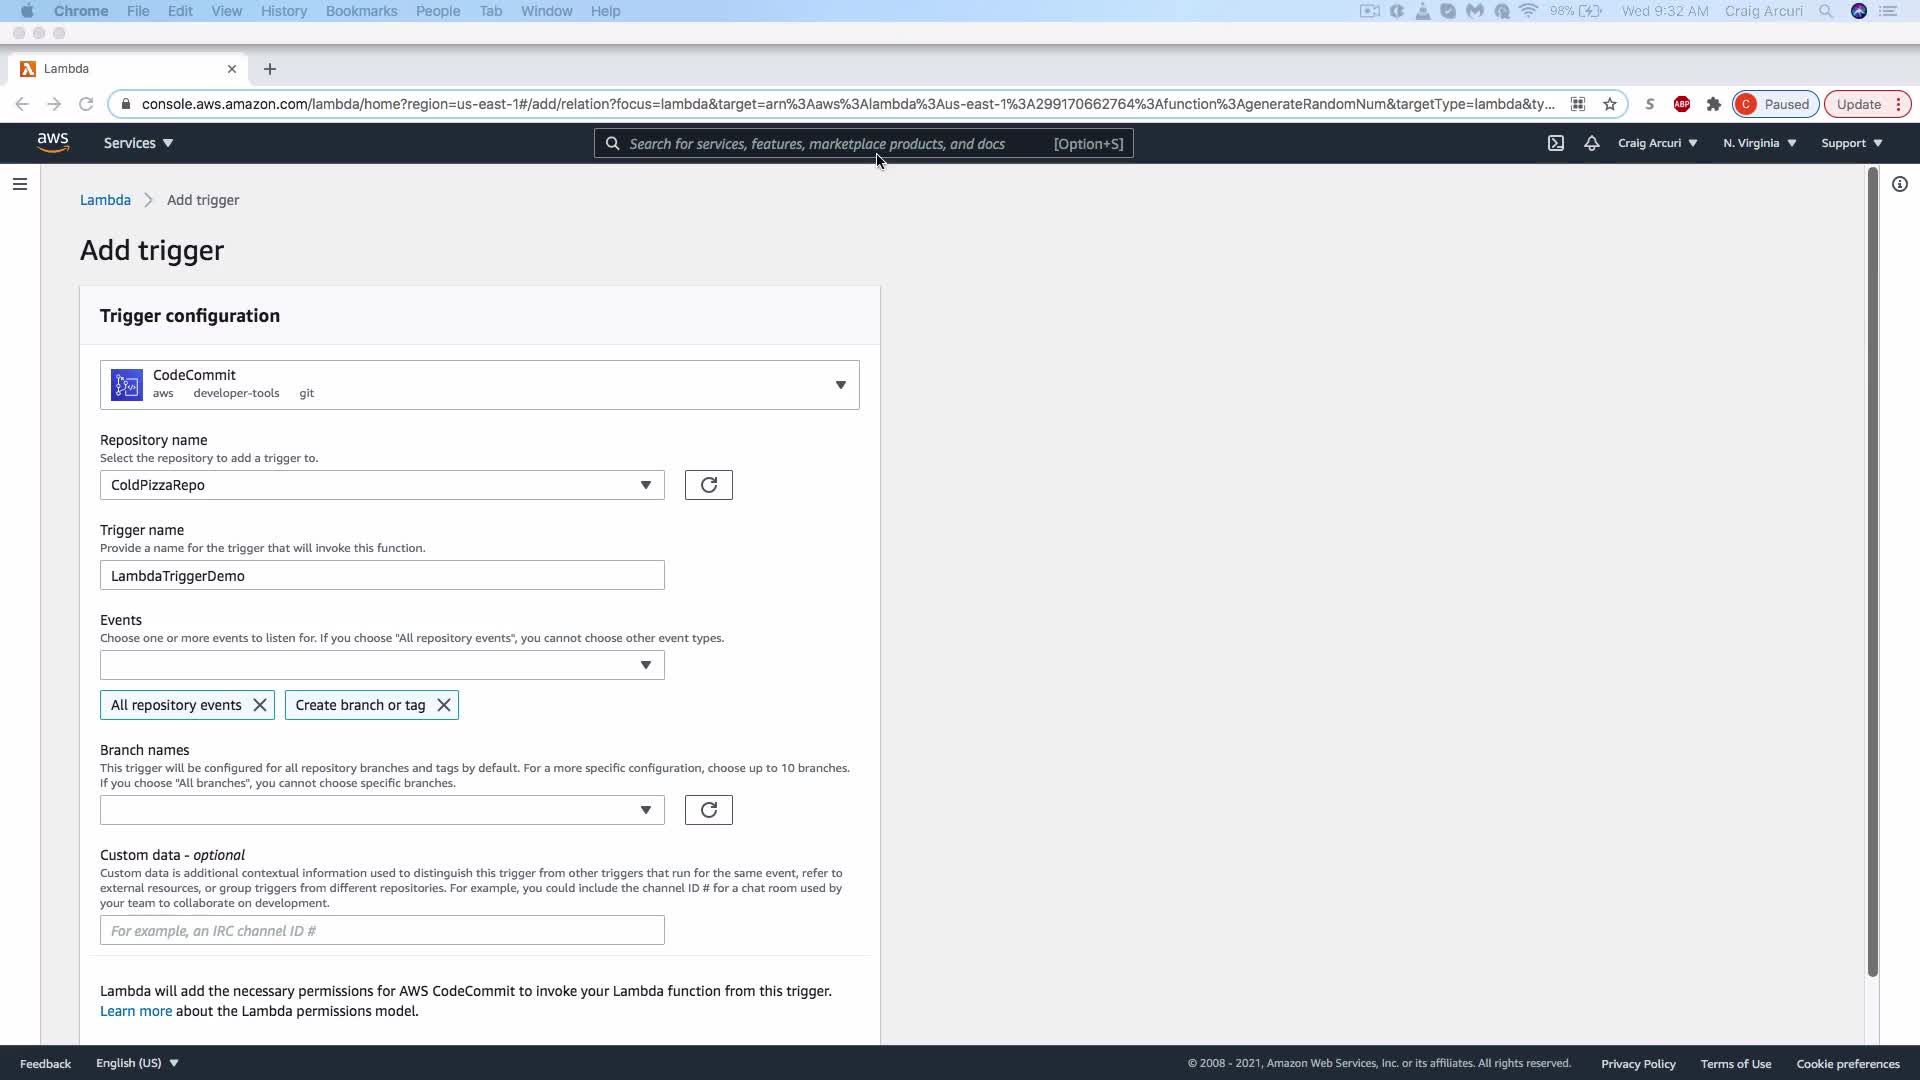Click the page vertical scrollbar
Screen dimensions: 1920x1080
click(x=1872, y=570)
